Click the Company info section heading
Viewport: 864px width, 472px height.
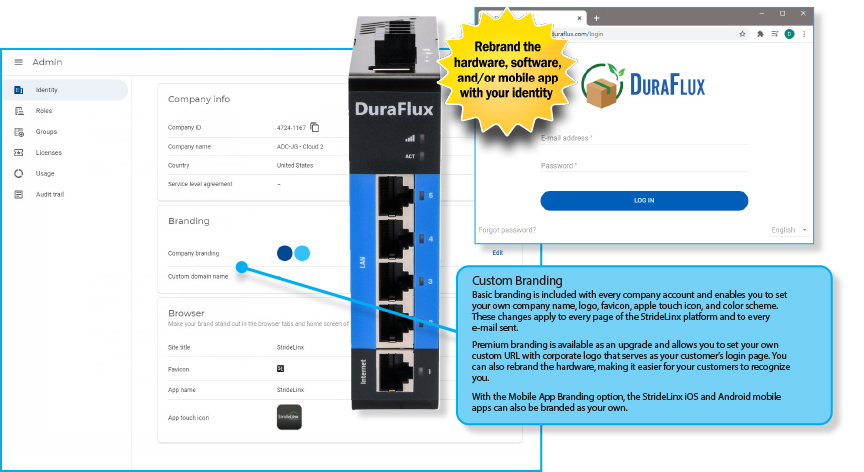(199, 99)
